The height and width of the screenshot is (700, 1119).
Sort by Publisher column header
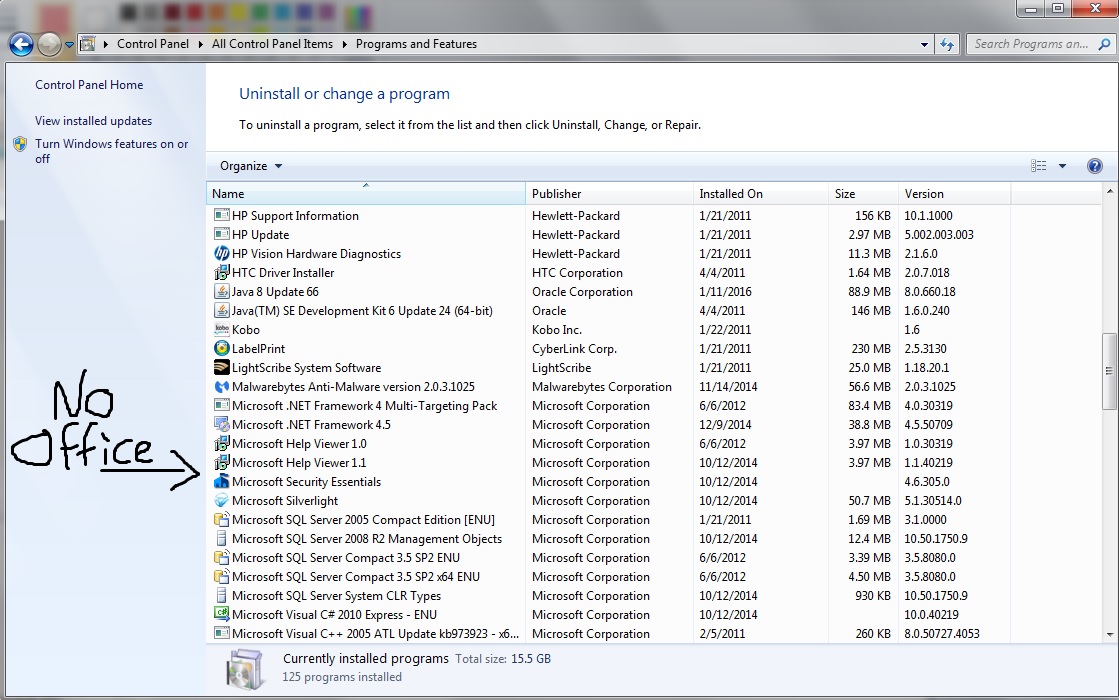[x=609, y=194]
